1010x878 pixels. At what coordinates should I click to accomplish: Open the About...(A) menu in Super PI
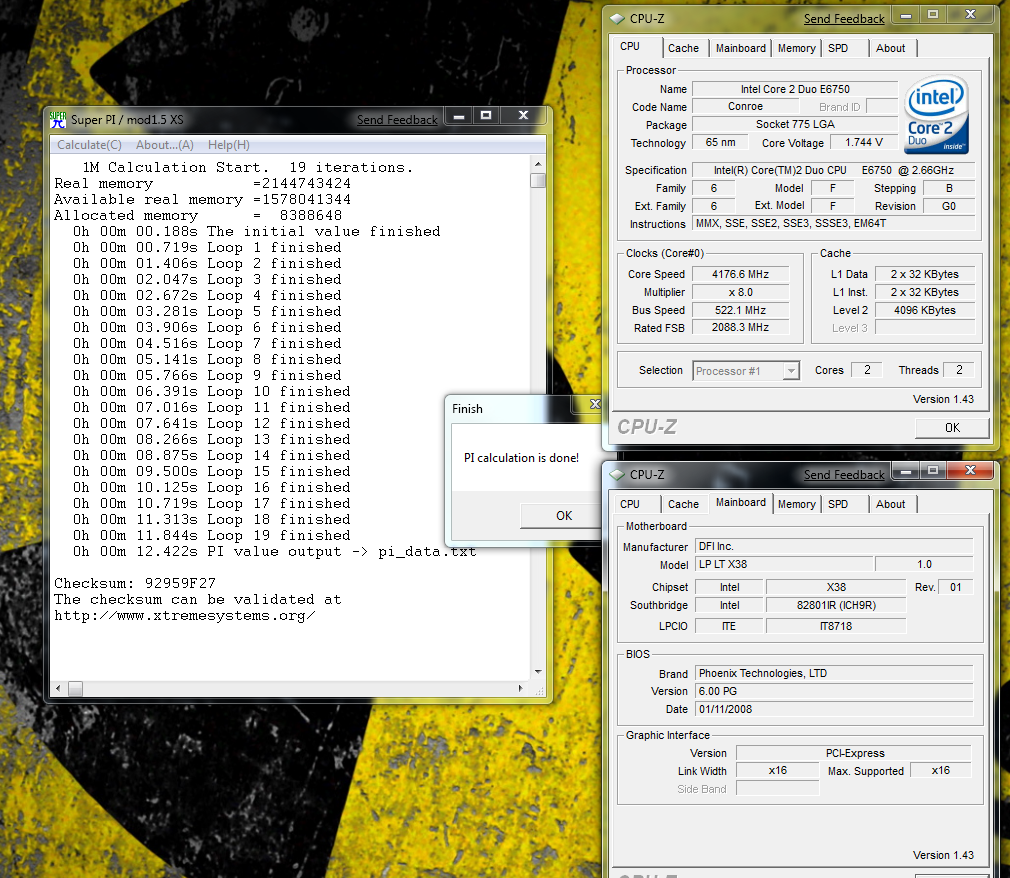tap(165, 145)
